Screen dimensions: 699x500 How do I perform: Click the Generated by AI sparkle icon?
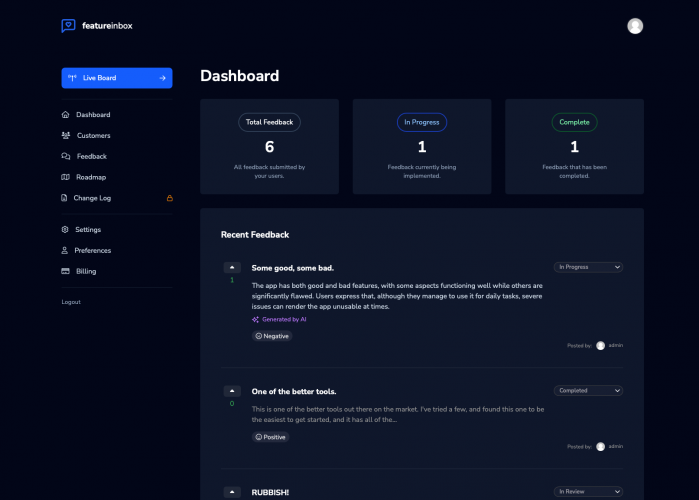pyautogui.click(x=255, y=320)
